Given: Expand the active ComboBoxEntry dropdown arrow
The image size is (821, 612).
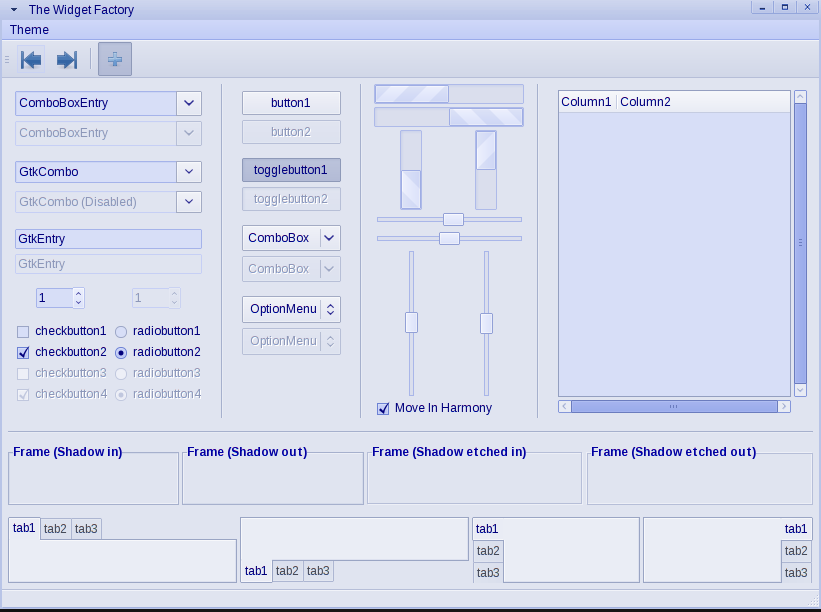Looking at the screenshot, I should [x=189, y=103].
